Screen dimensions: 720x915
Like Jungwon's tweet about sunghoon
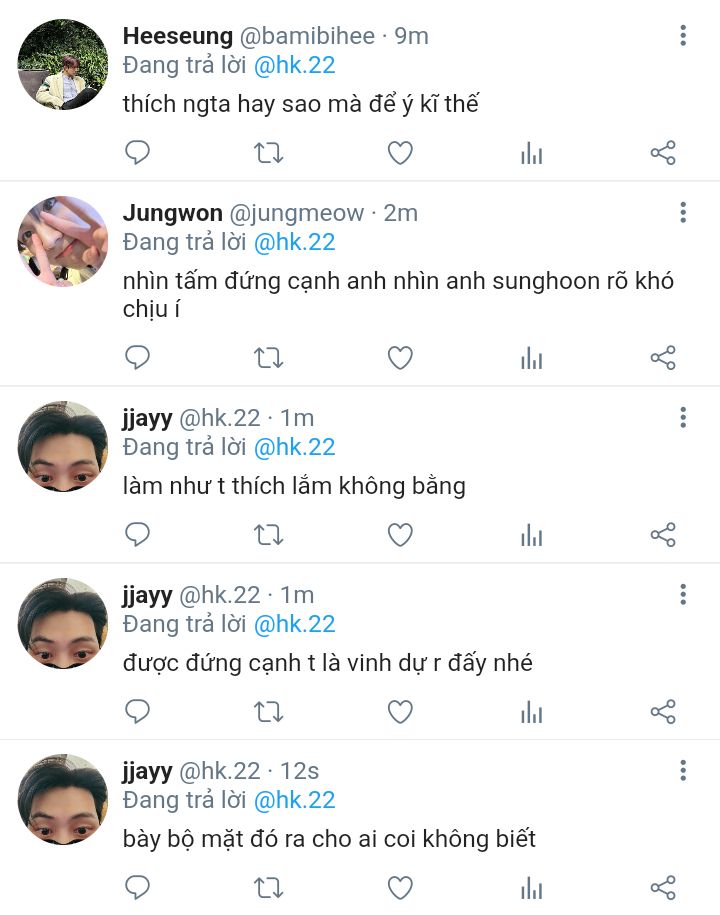click(400, 358)
